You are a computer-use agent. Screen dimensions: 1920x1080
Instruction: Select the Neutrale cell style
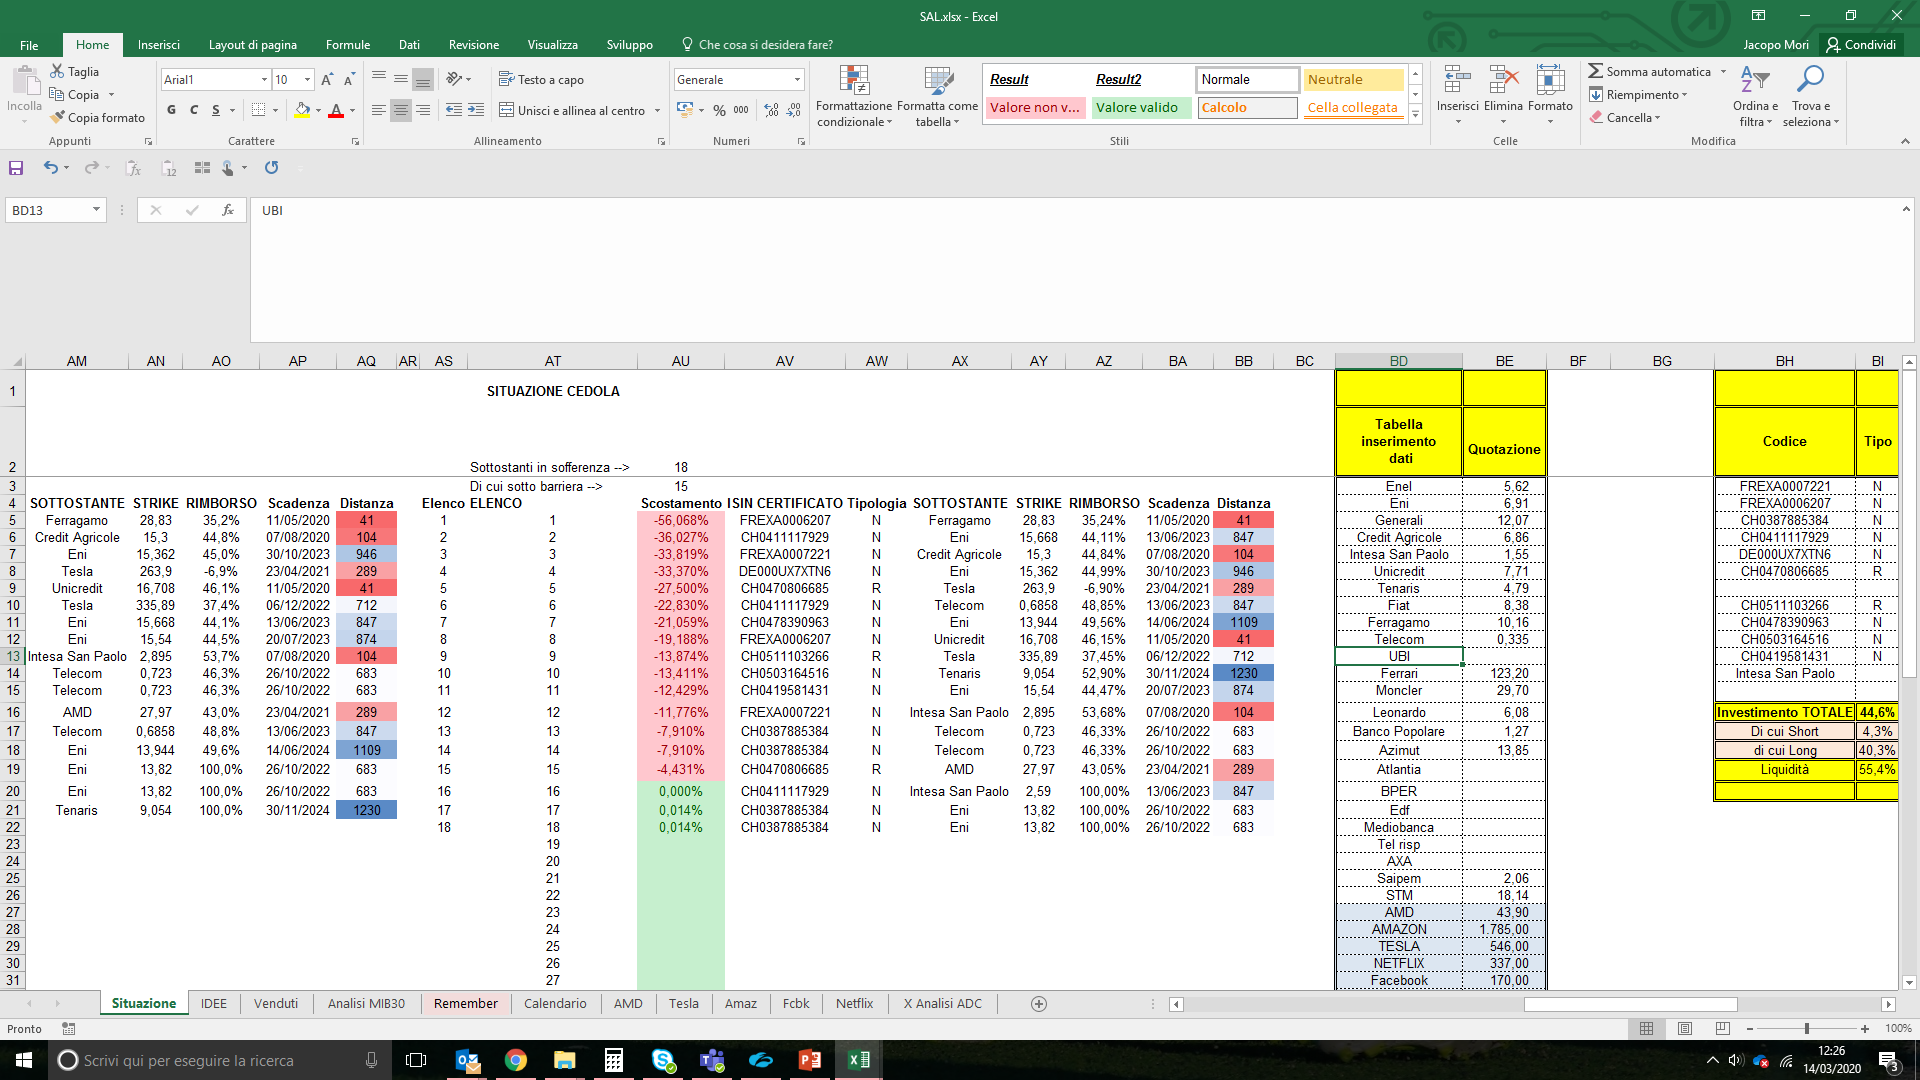point(1354,79)
